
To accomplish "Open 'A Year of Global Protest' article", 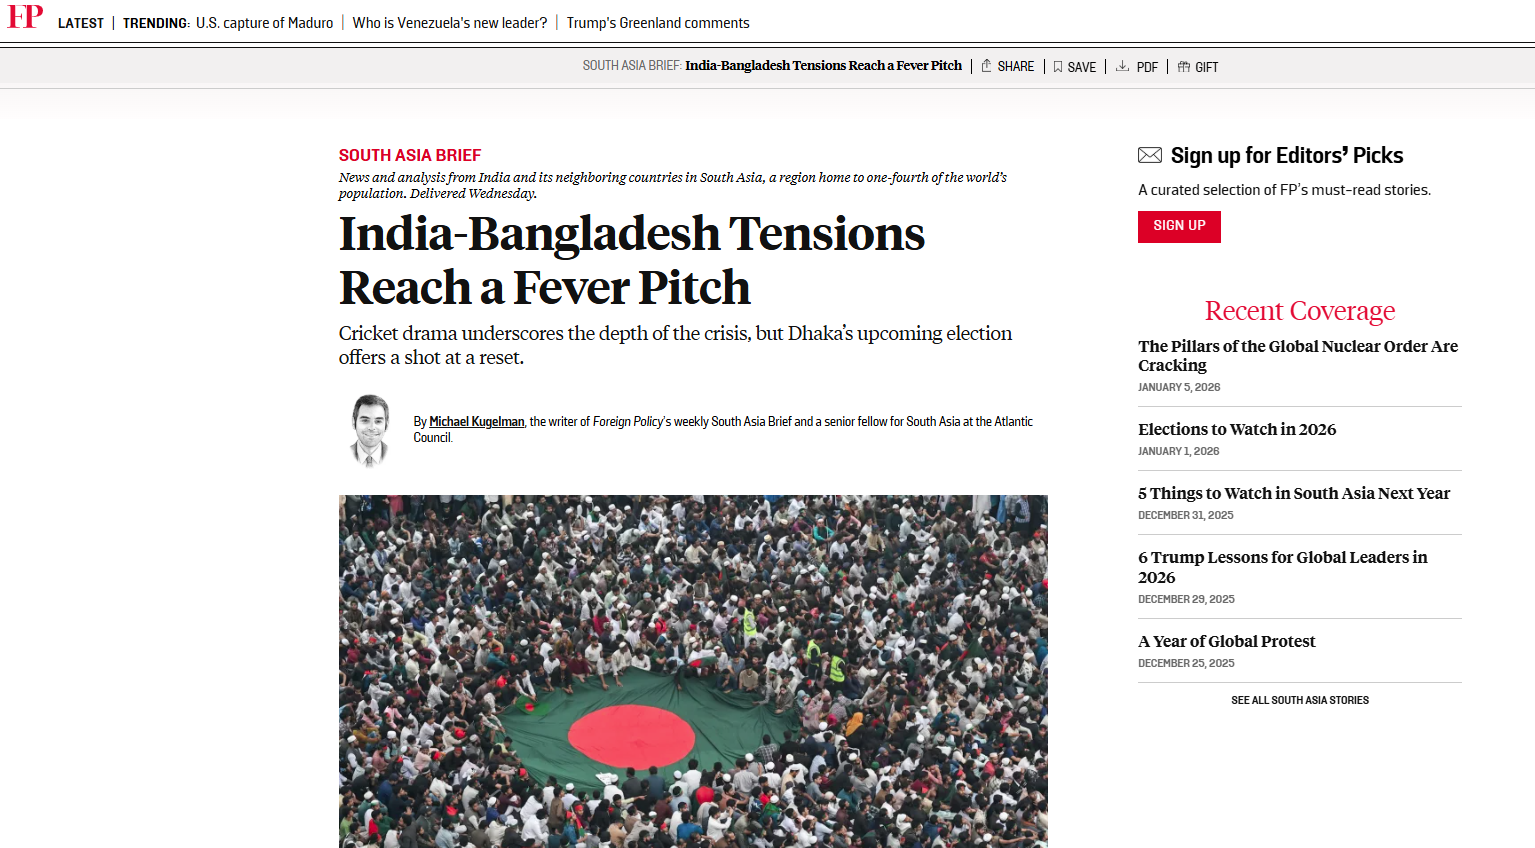I will click(1227, 641).
